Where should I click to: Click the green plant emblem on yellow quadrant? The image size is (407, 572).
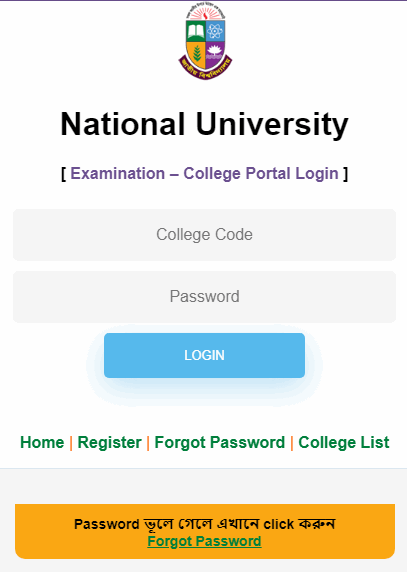197,53
